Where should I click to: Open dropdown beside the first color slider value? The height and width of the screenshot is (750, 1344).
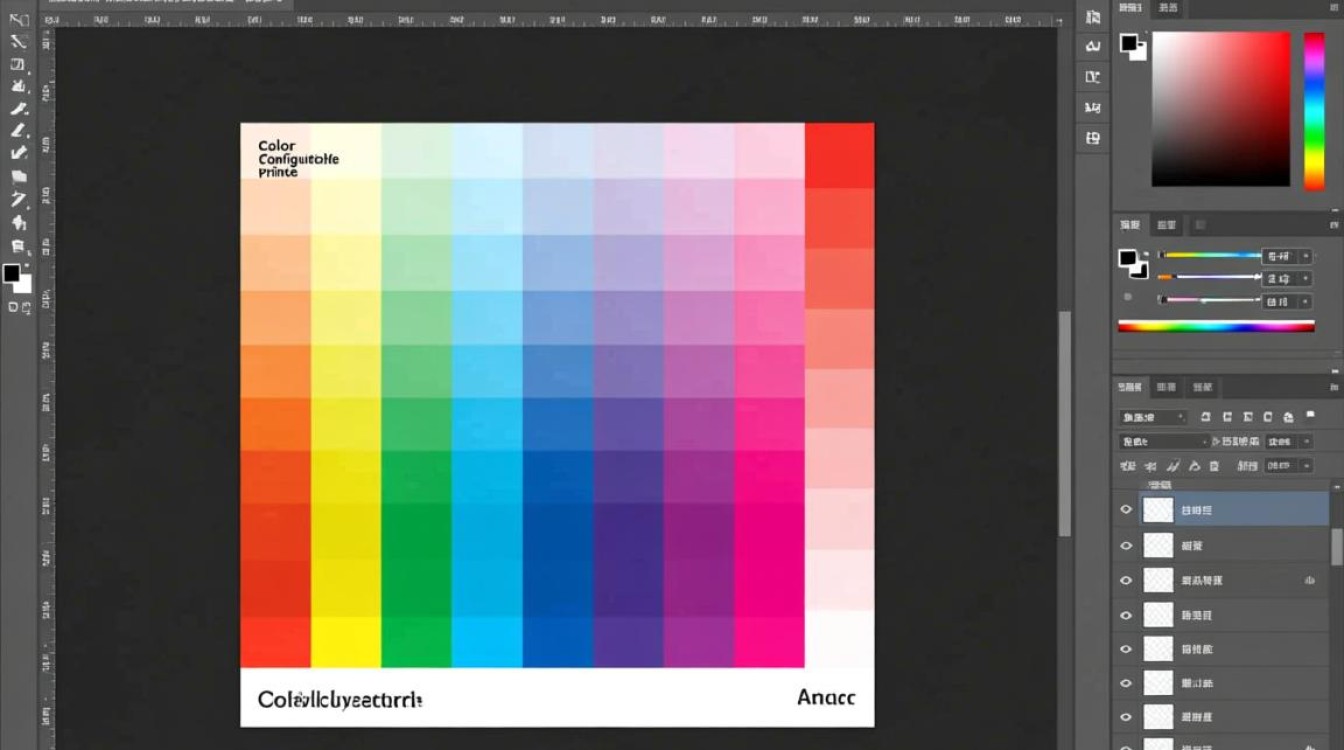(x=1304, y=256)
